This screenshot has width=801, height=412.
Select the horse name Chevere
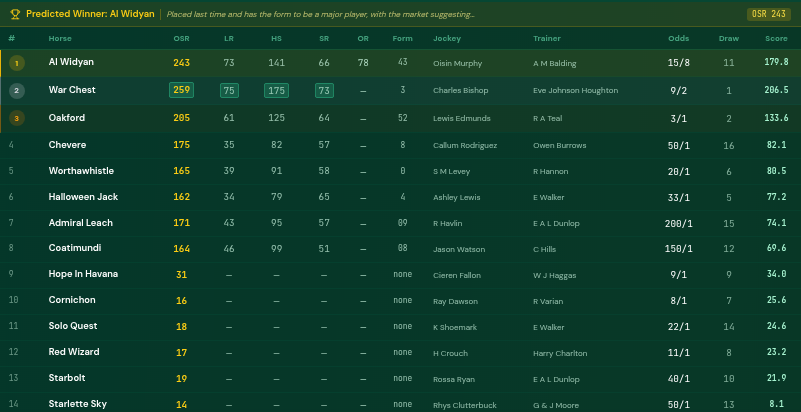[67, 145]
